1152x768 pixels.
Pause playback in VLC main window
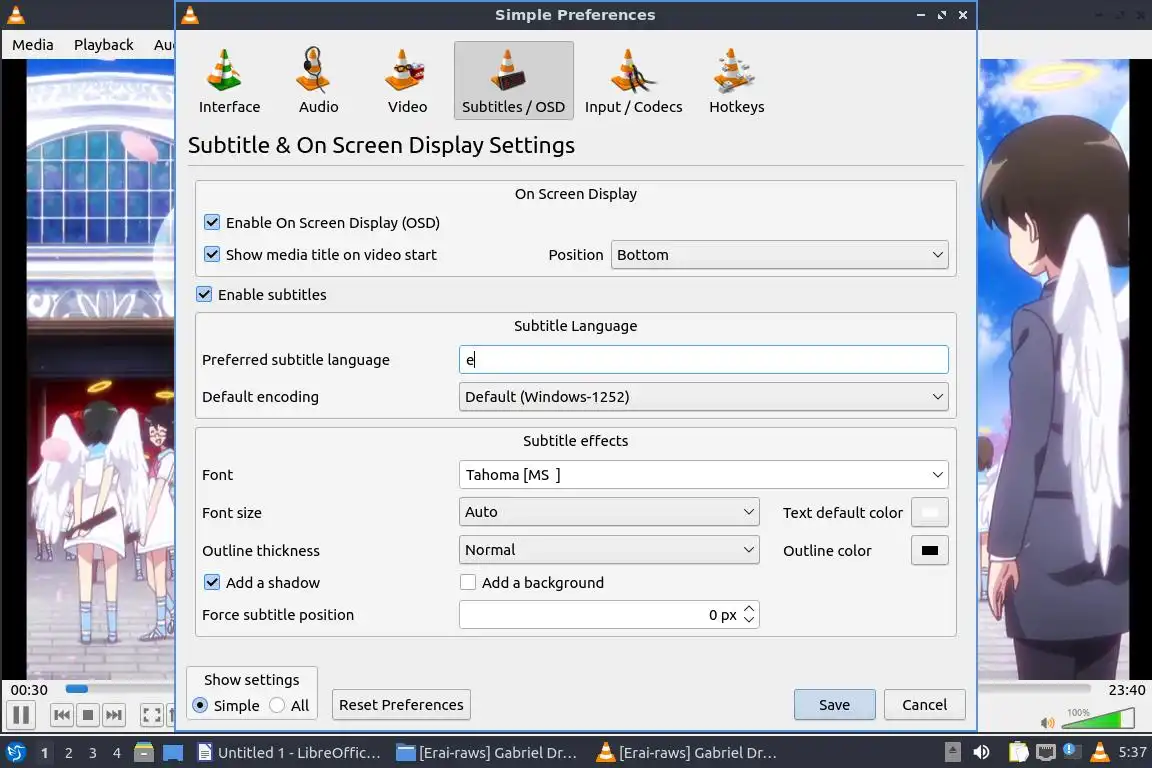tap(21, 714)
